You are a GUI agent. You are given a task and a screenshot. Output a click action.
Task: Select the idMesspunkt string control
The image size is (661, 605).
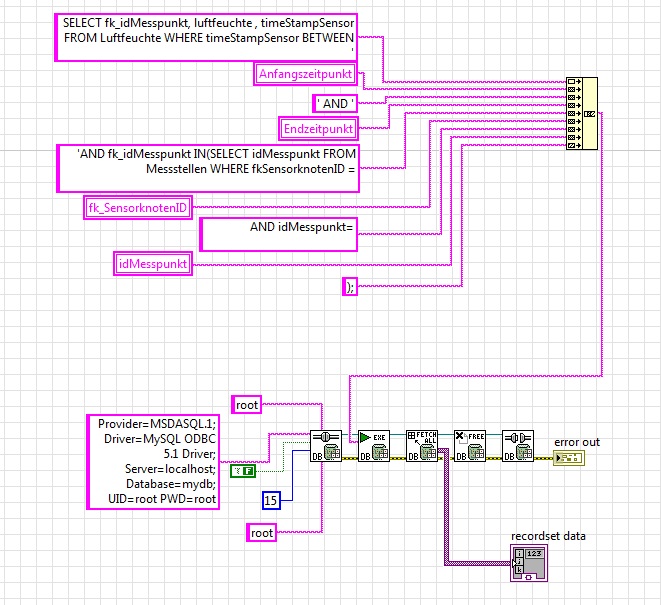coord(153,264)
